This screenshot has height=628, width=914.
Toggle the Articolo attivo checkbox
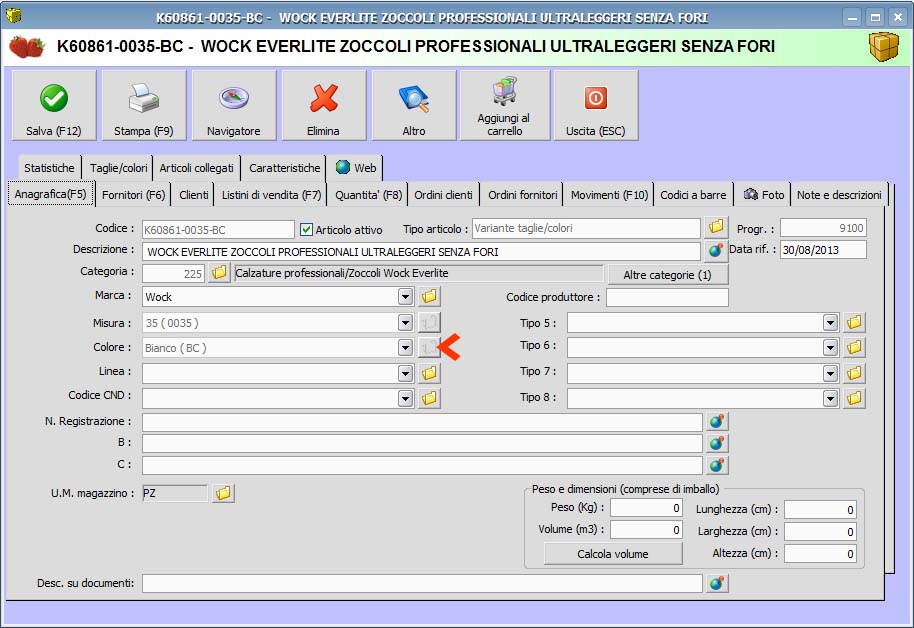pos(306,229)
